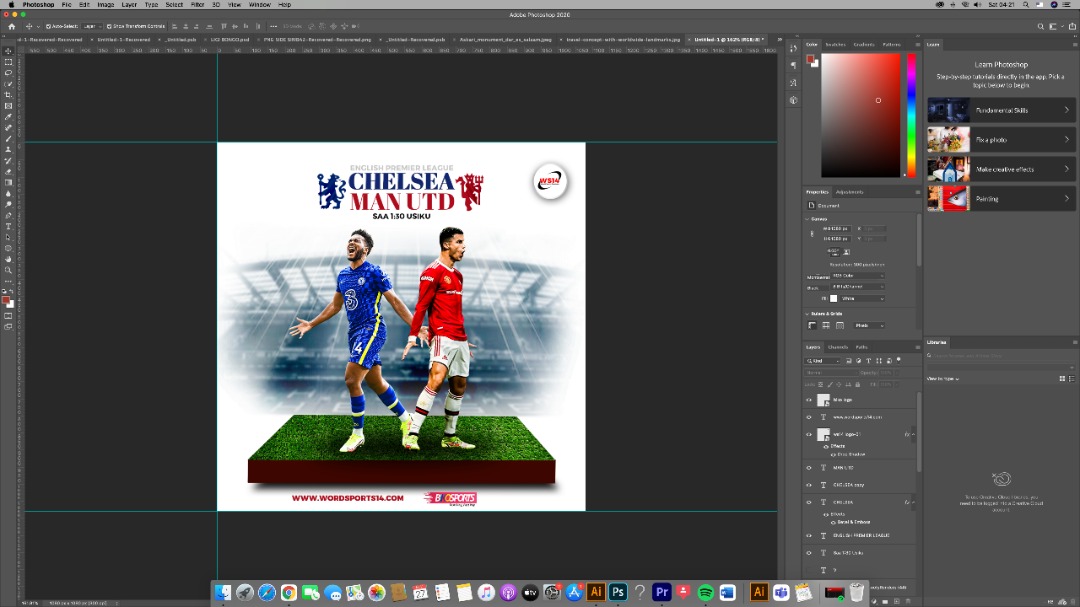Switch Libraries to grid view icon
Screen dimensions: 1080x607
click(x=1062, y=378)
